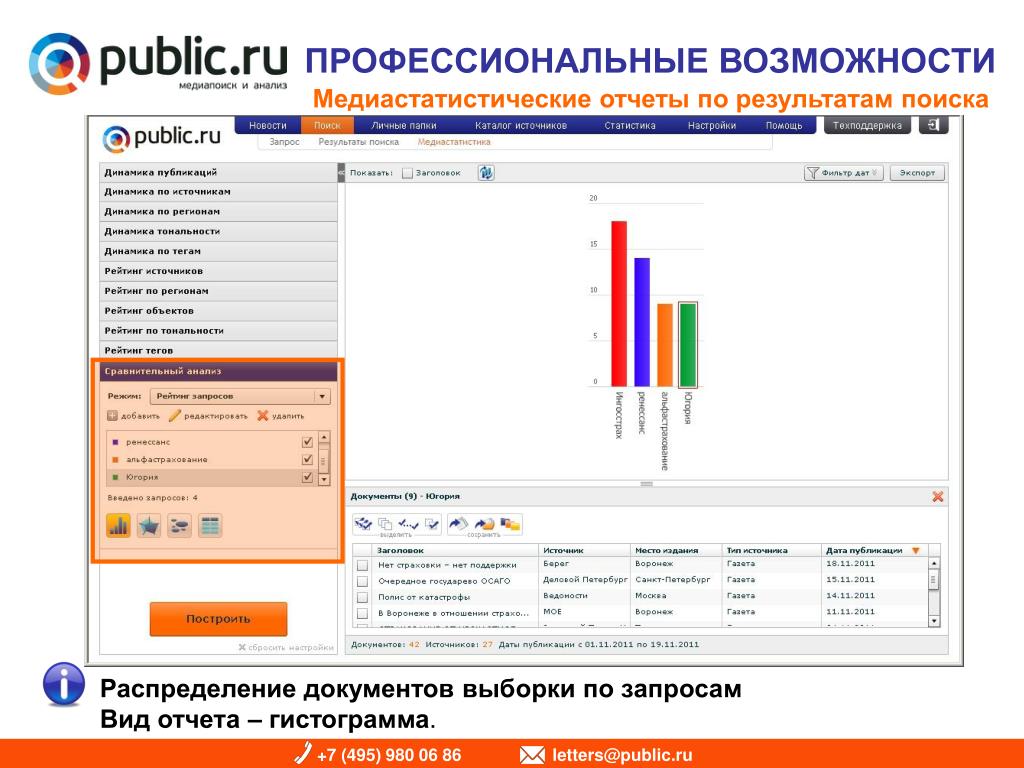Viewport: 1024px width, 768px height.
Task: Switch to the 'Результаты поиска' sub-tab
Action: click(359, 142)
